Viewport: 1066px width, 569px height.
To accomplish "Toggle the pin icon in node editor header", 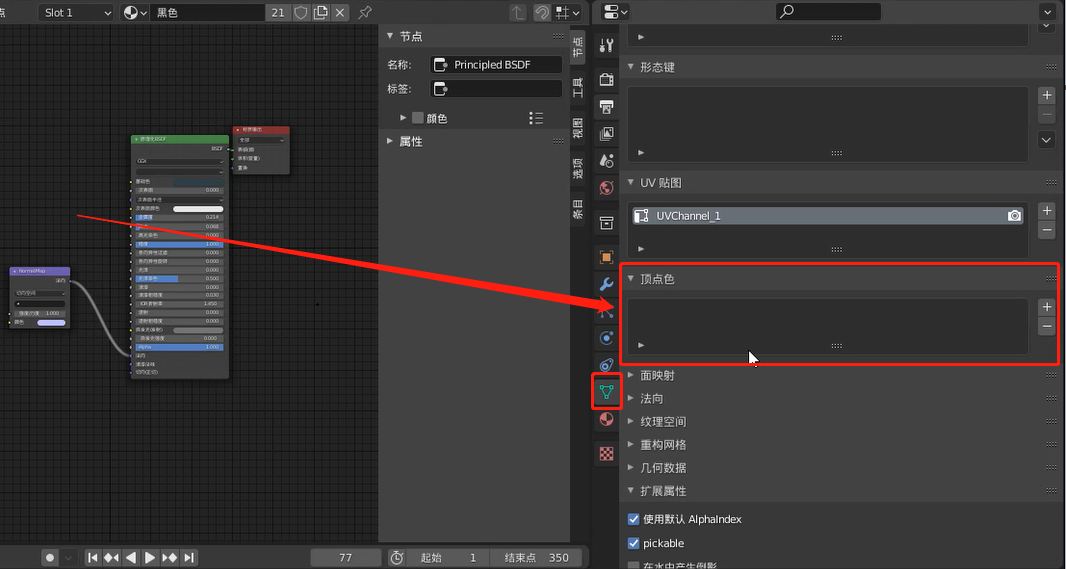I will coord(365,12).
